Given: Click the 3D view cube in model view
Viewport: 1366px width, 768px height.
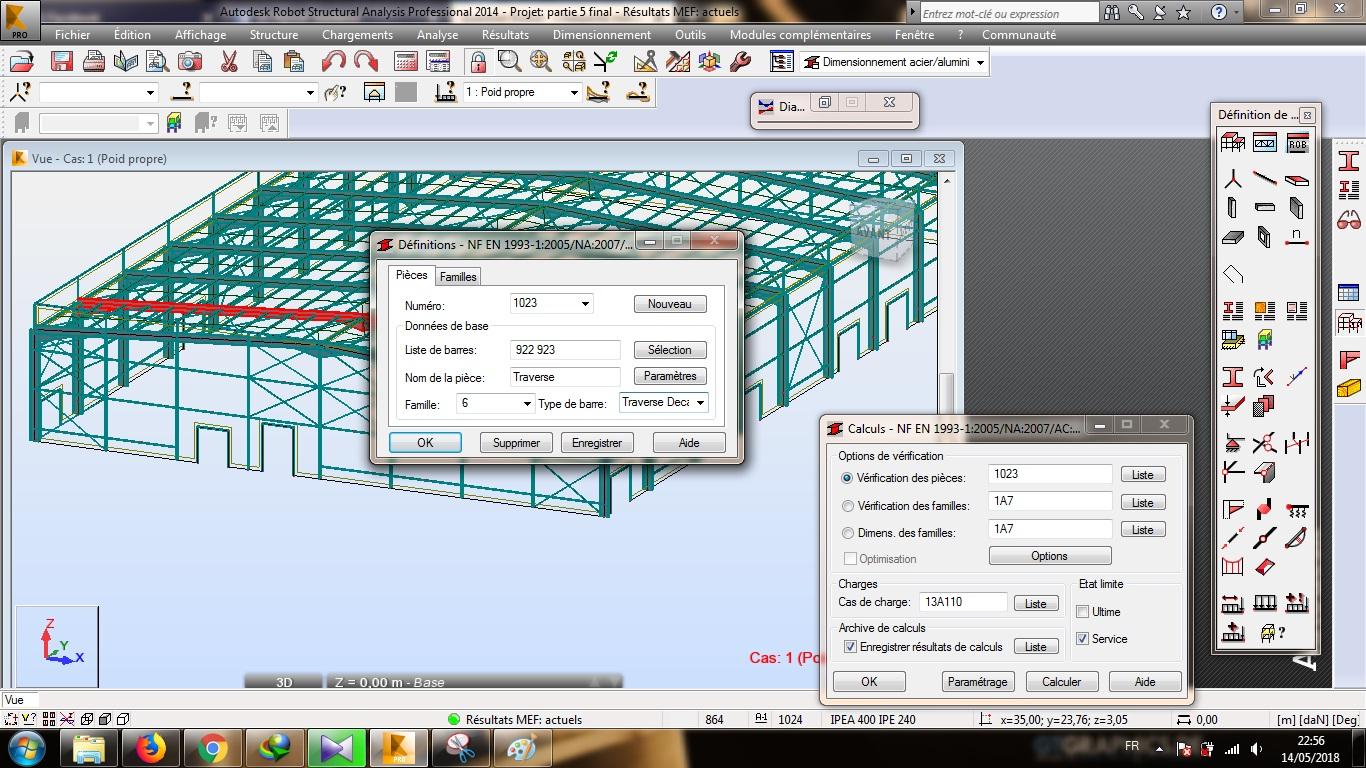Looking at the screenshot, I should [x=881, y=228].
